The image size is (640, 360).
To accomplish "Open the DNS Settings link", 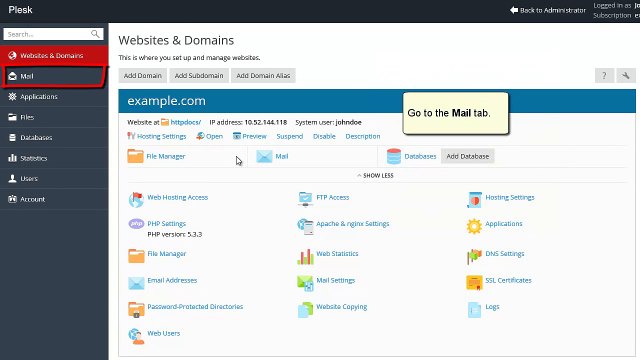I will pos(505,253).
